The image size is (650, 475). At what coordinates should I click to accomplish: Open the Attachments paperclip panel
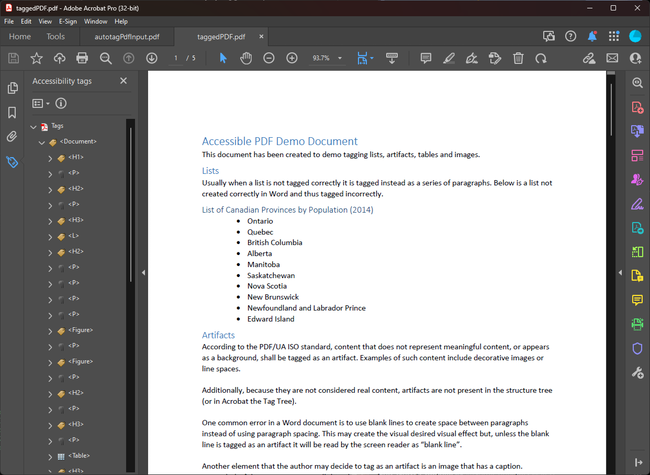pos(12,136)
